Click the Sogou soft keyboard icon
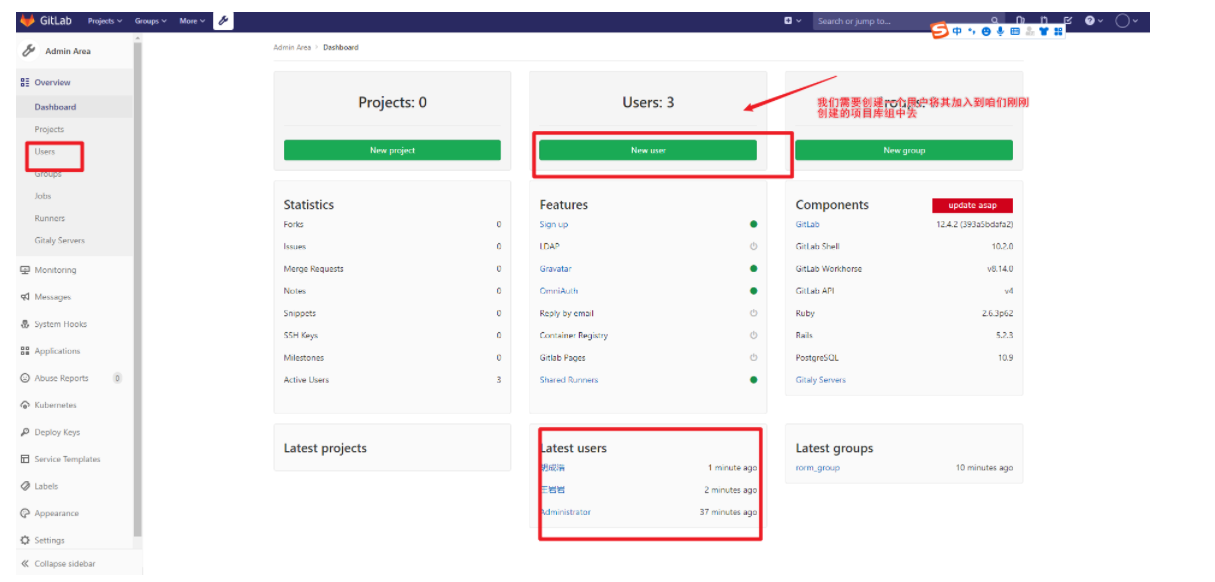The image size is (1215, 582). [x=1015, y=32]
